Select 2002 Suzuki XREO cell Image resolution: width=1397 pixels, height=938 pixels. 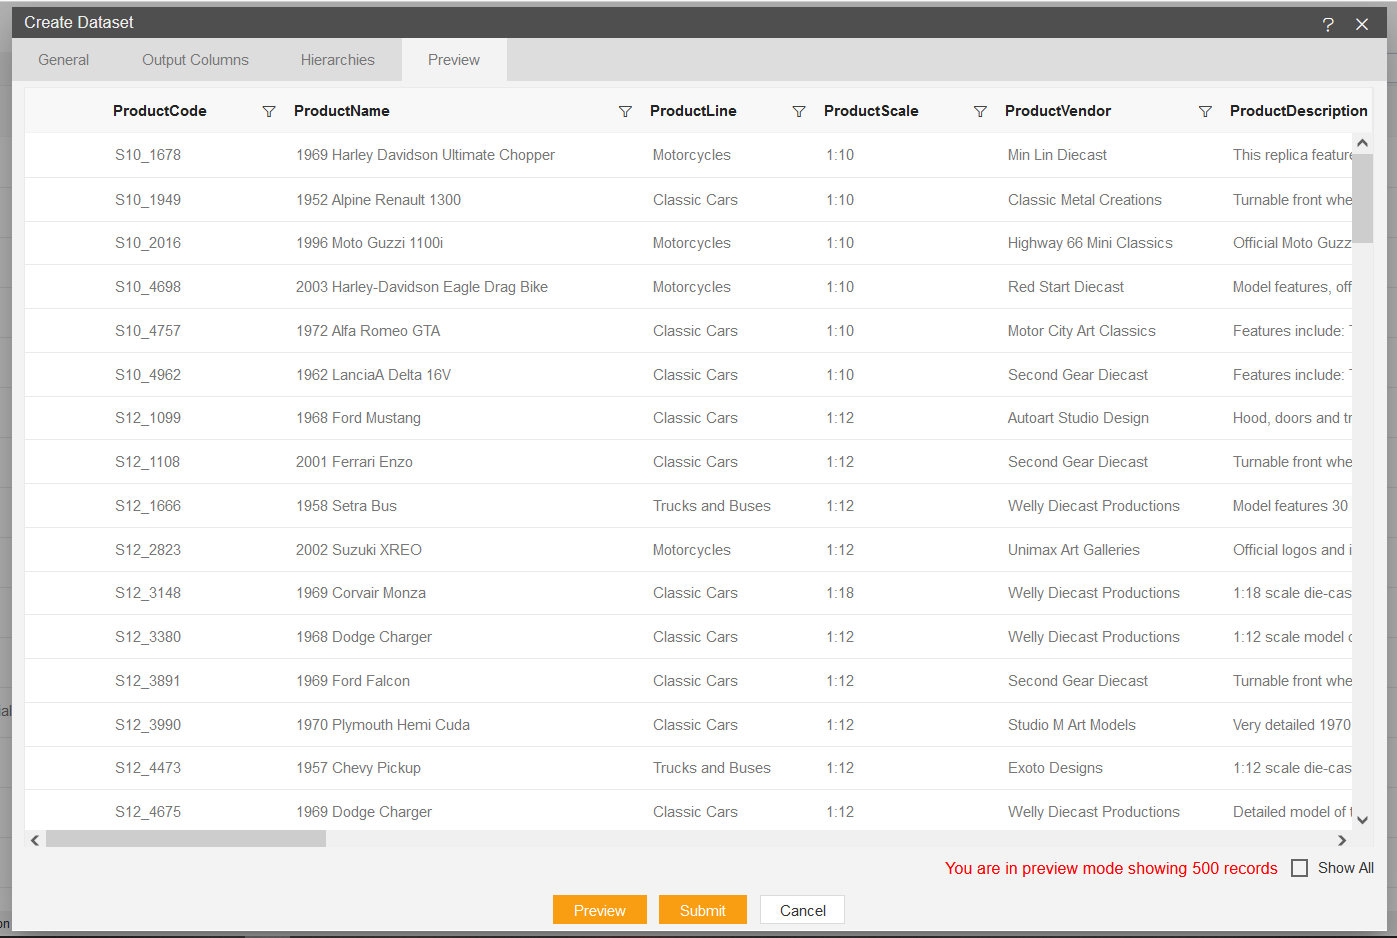359,550
